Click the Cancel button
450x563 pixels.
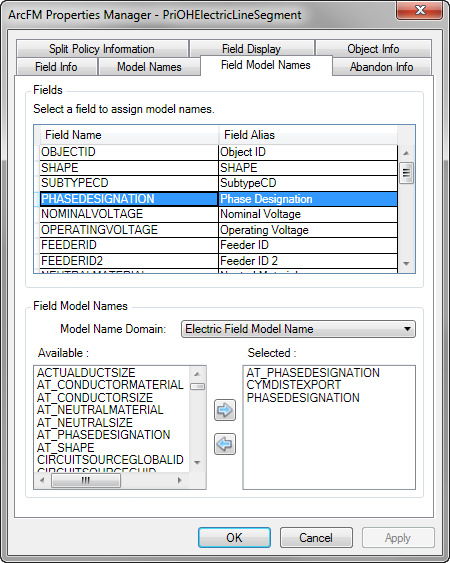coord(316,538)
